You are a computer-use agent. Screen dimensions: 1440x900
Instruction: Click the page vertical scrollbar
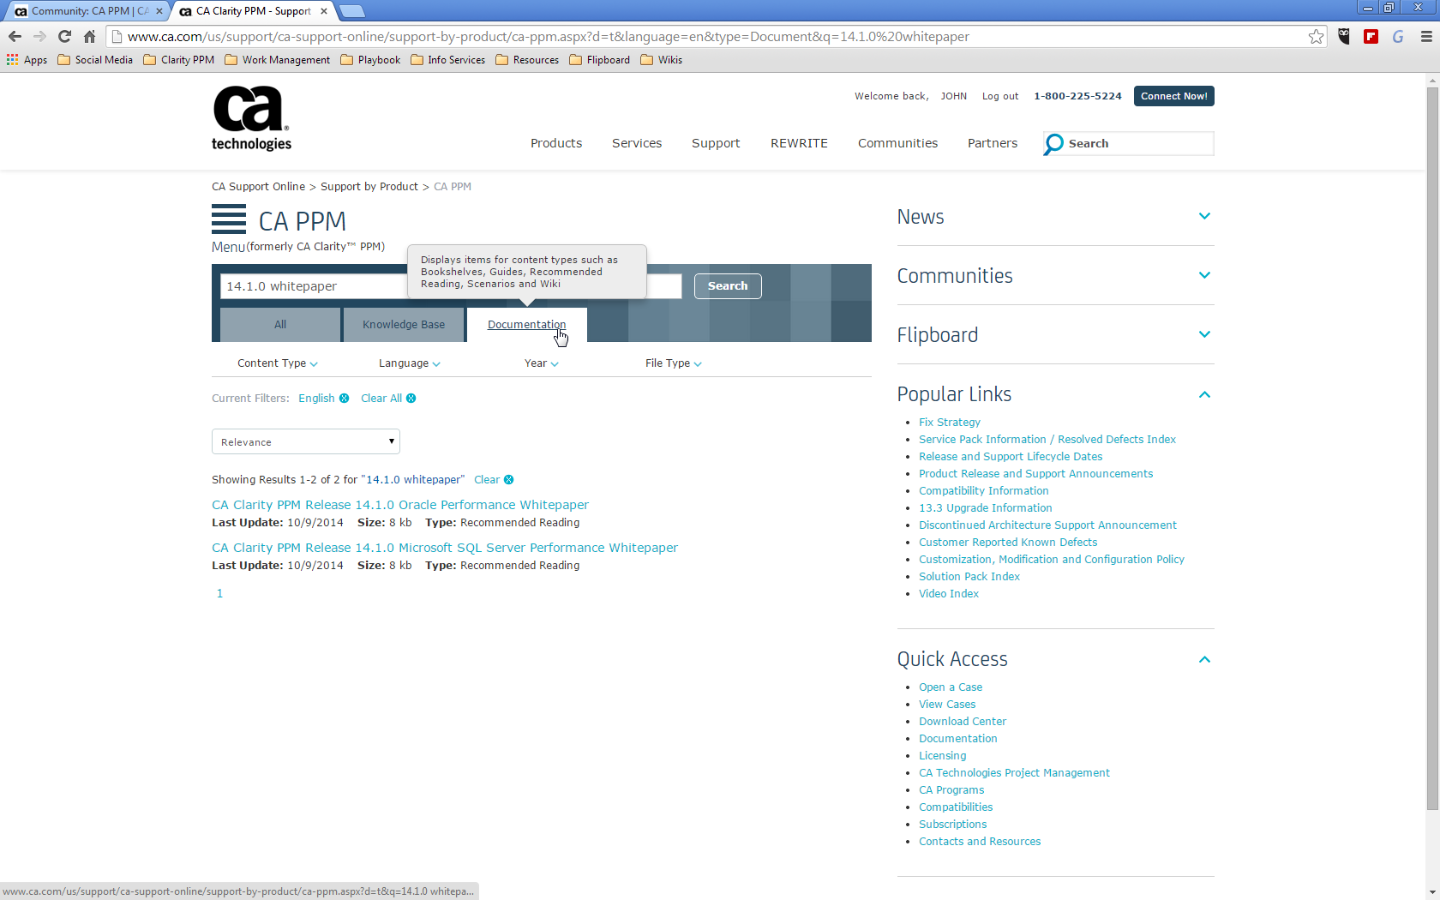coord(1432,449)
